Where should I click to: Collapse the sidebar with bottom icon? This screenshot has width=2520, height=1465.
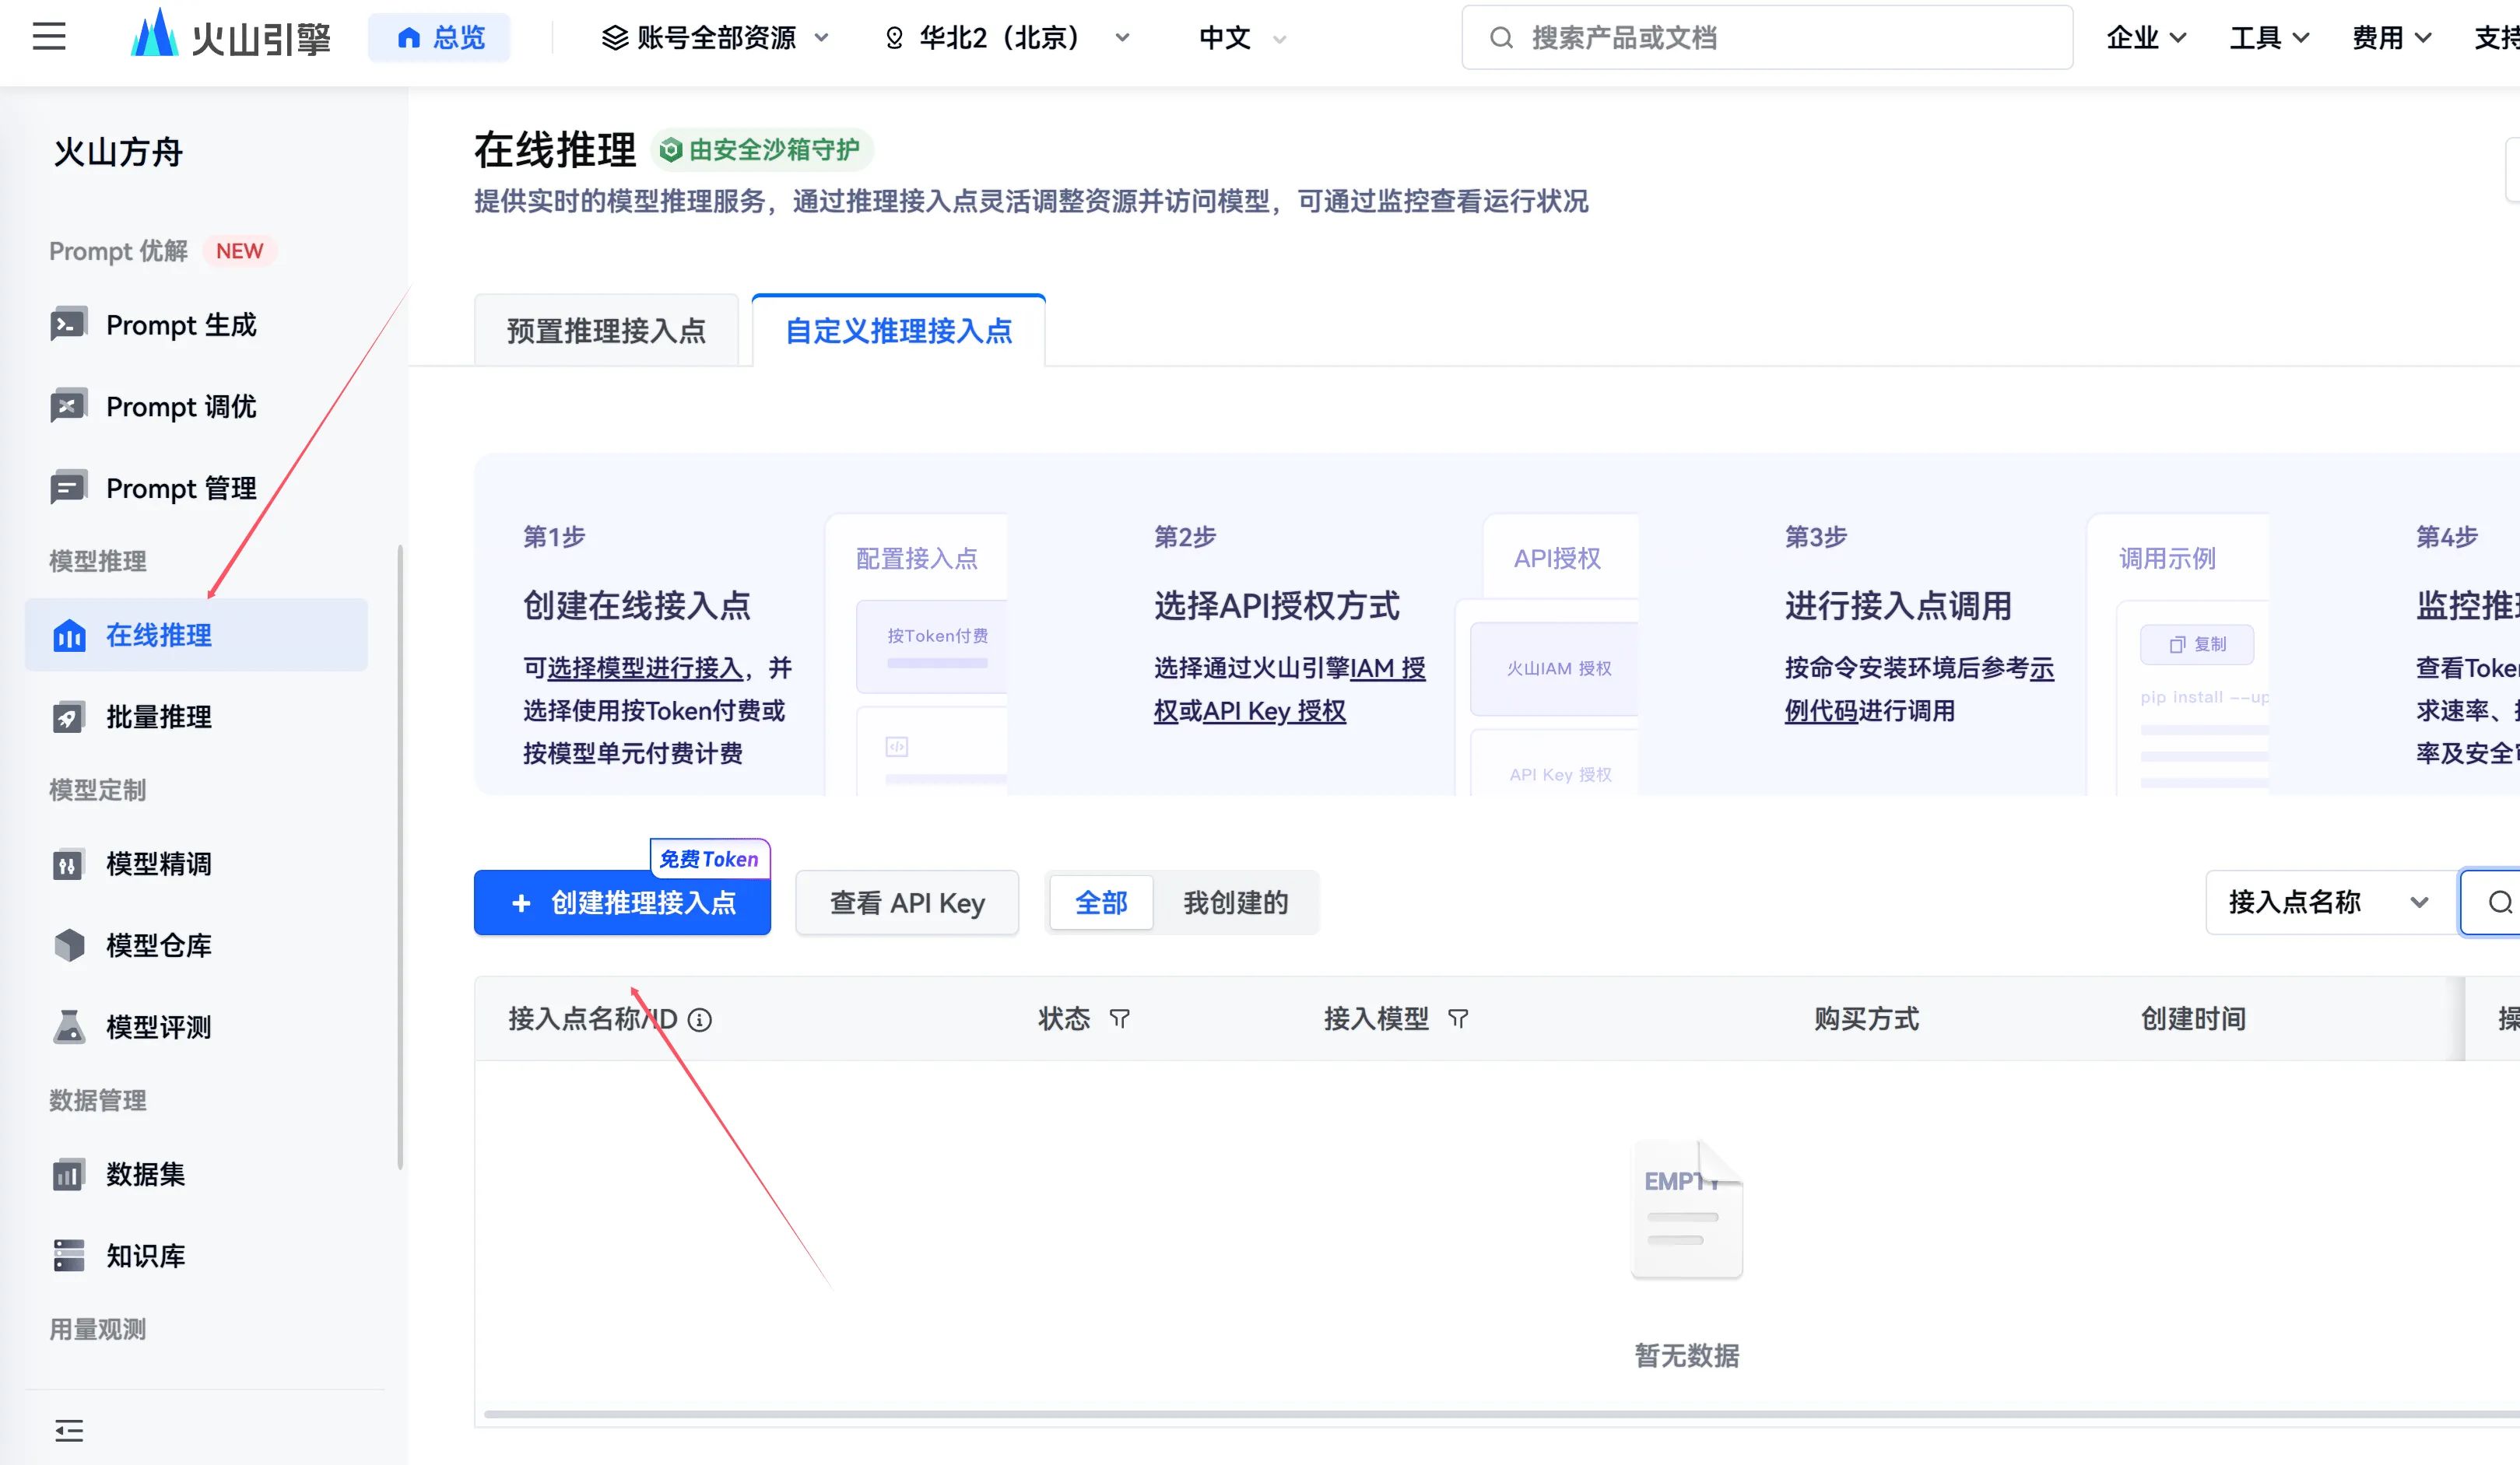[x=69, y=1431]
